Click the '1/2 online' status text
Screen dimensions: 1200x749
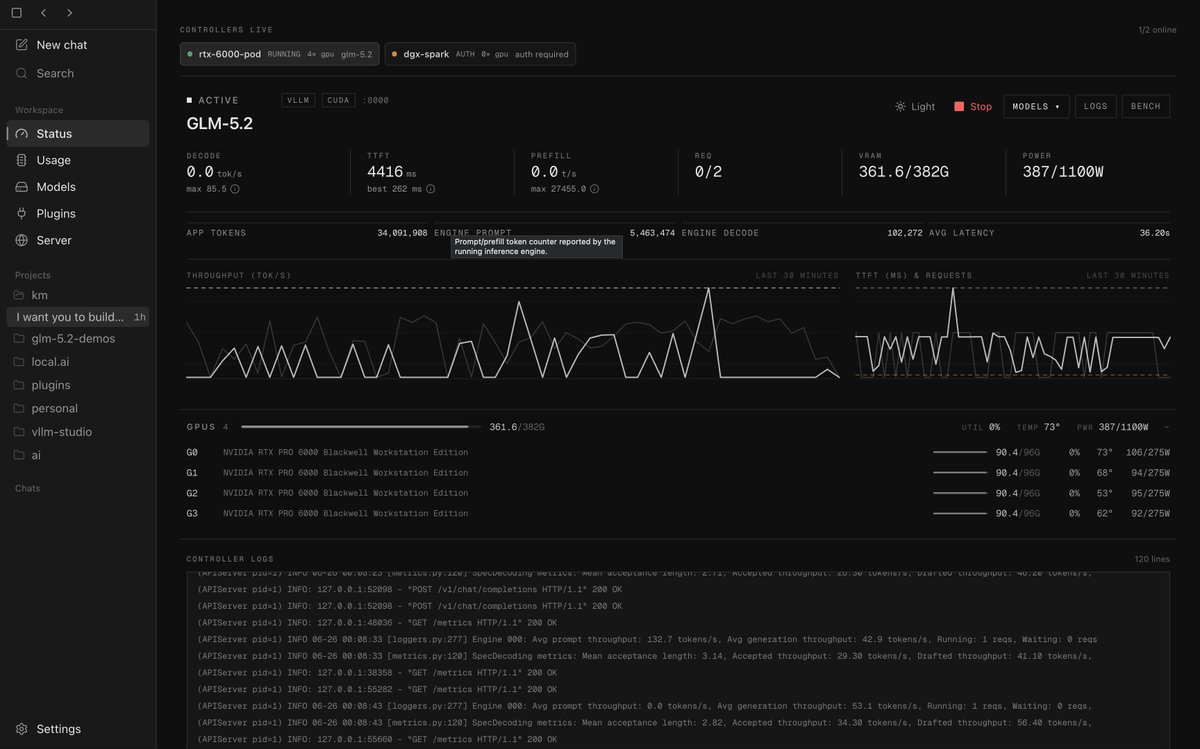pos(1157,30)
